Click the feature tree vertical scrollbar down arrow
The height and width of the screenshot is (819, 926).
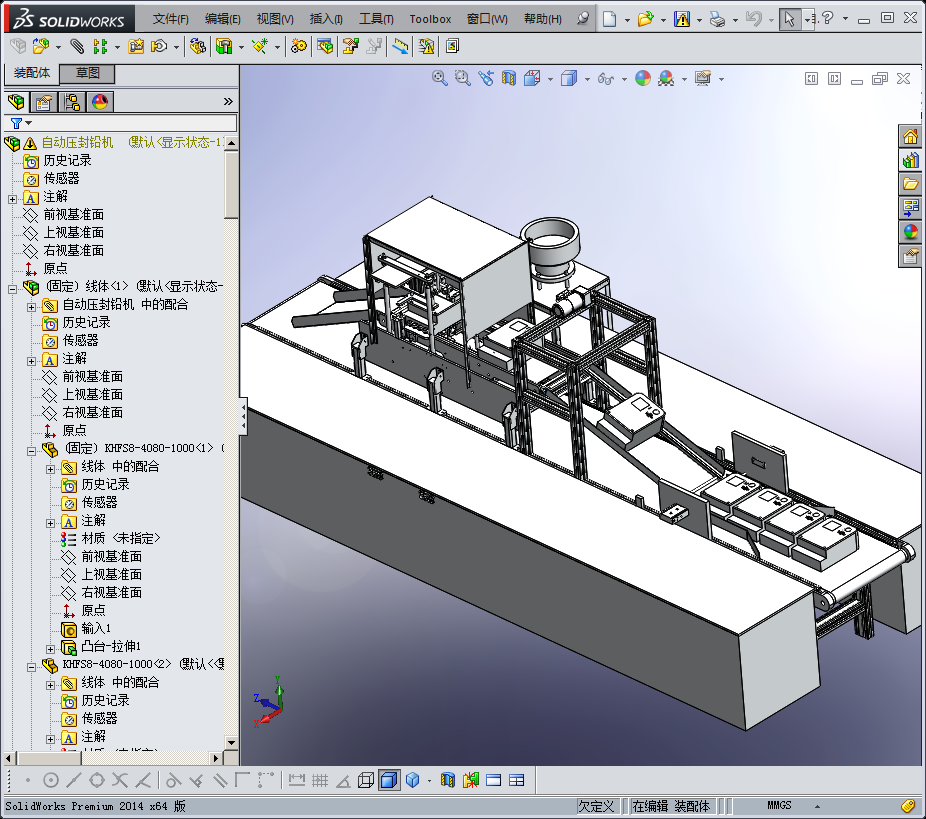pos(232,743)
